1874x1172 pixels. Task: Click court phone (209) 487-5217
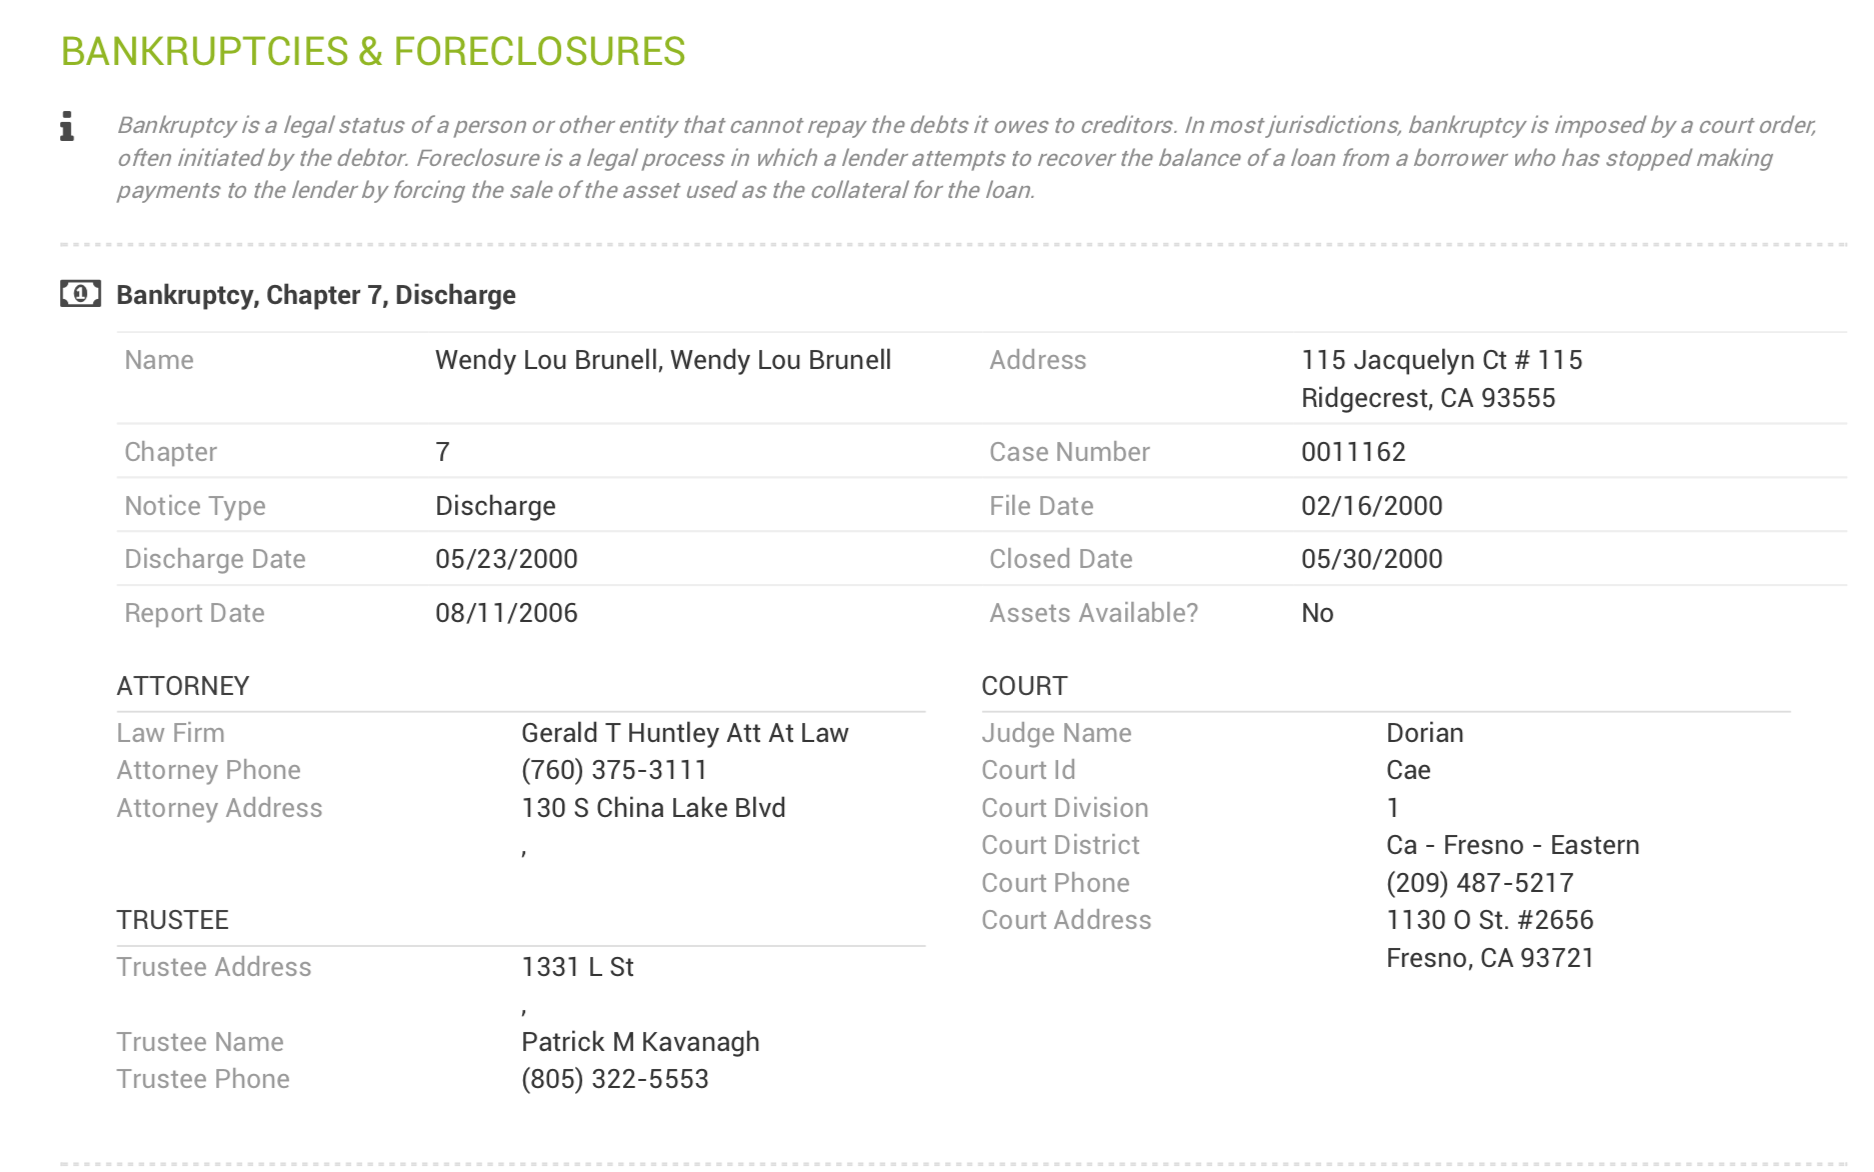point(1480,883)
